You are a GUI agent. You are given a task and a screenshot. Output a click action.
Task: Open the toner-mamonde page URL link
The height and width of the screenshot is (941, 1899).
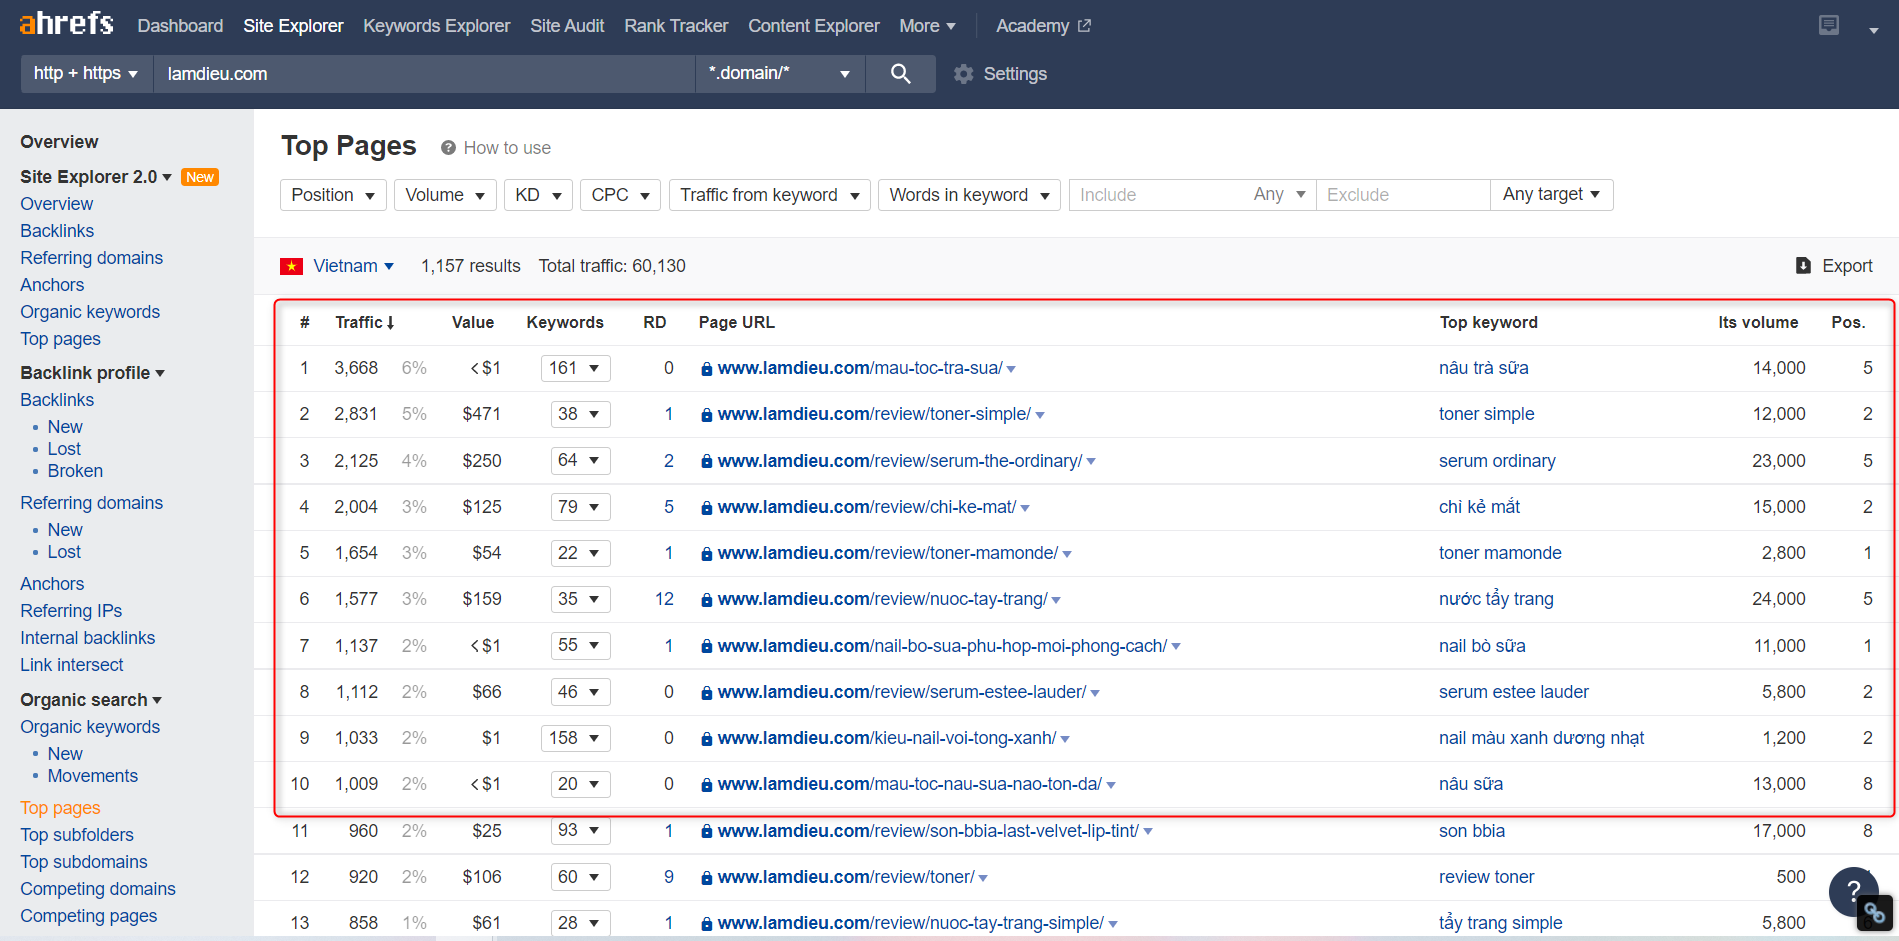click(888, 553)
